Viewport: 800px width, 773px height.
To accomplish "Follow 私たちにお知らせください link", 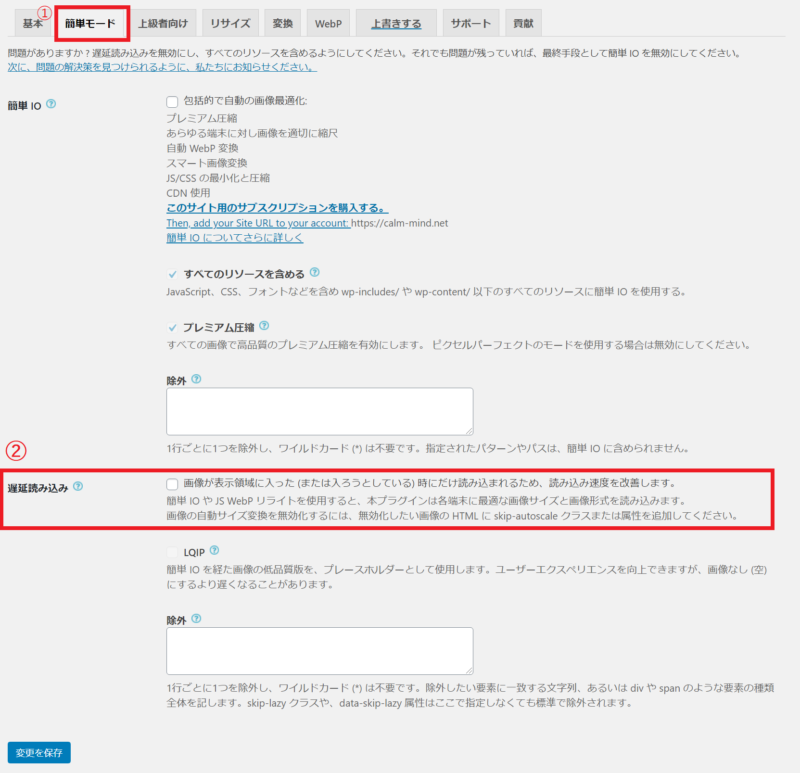I will [x=162, y=67].
